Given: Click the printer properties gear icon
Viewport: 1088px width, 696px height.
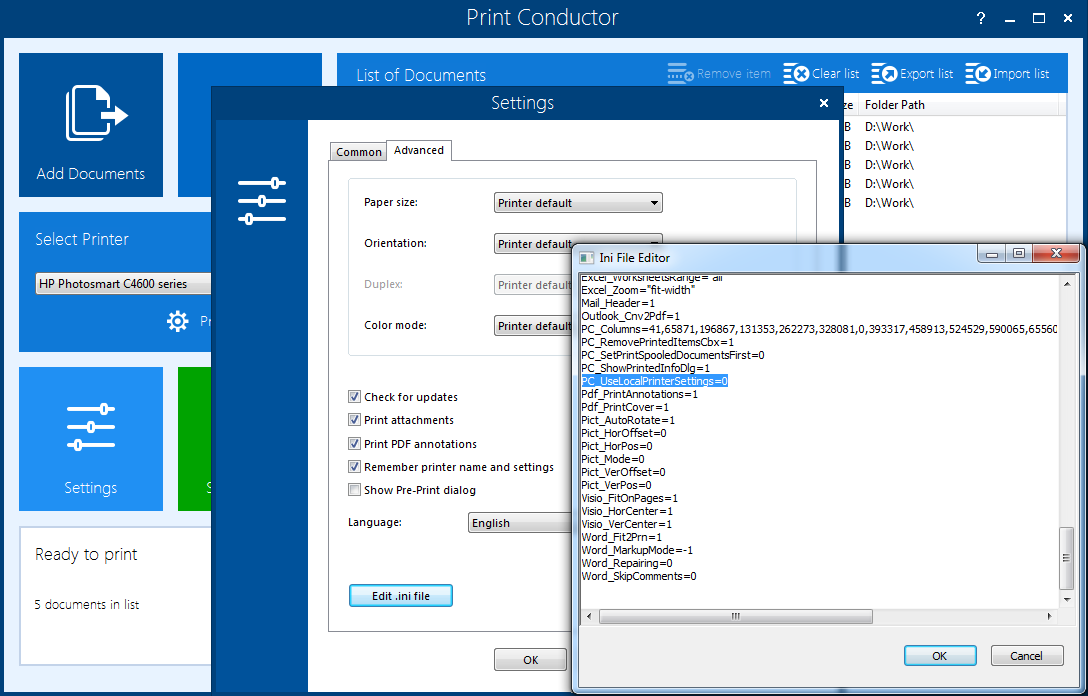Looking at the screenshot, I should click(178, 321).
